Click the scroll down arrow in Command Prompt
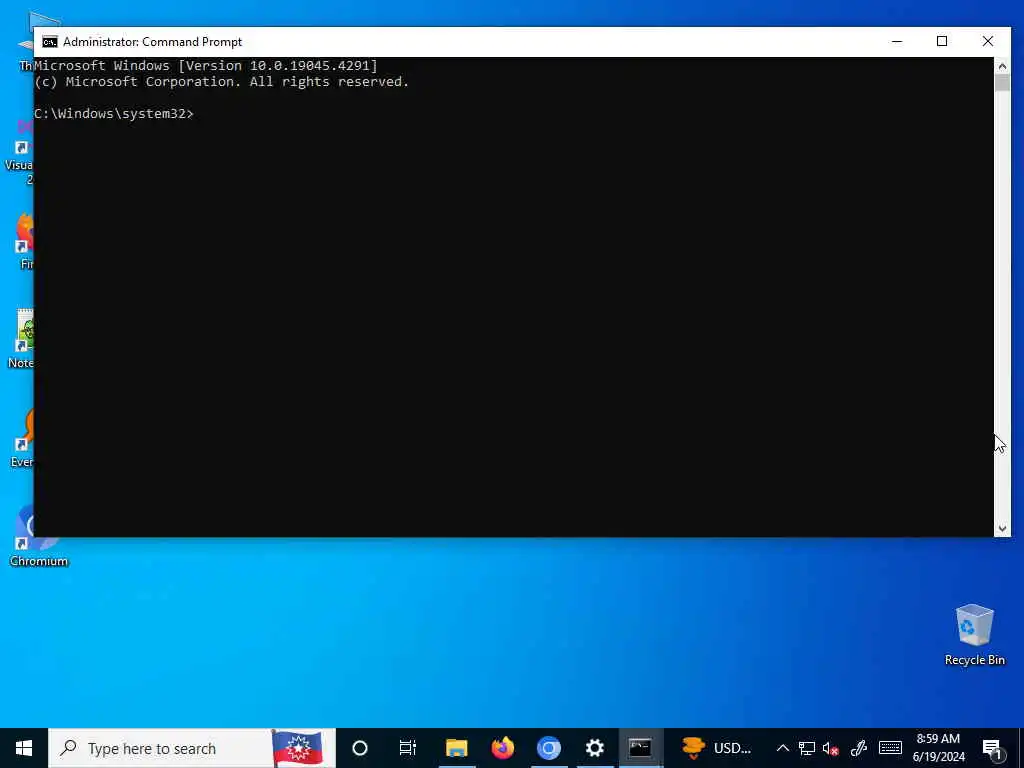The image size is (1024, 768). click(x=1002, y=528)
